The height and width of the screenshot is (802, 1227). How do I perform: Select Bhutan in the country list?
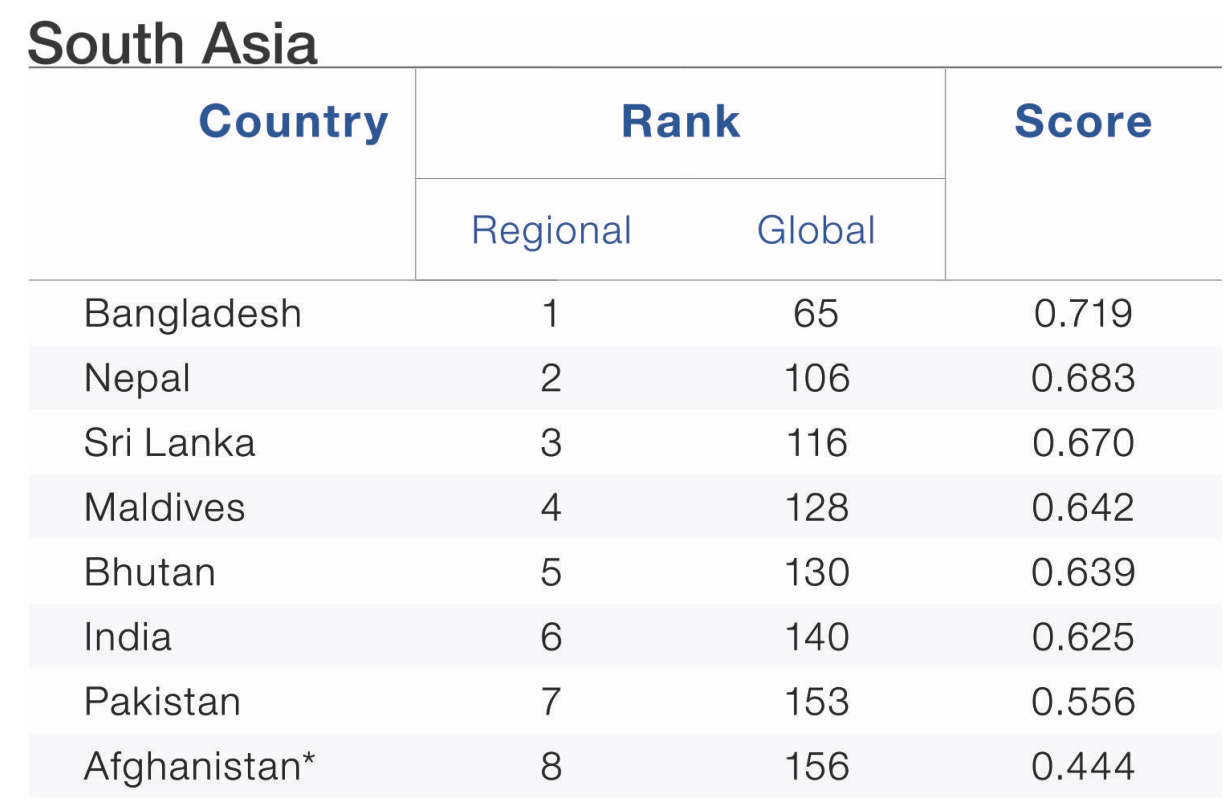coord(150,573)
